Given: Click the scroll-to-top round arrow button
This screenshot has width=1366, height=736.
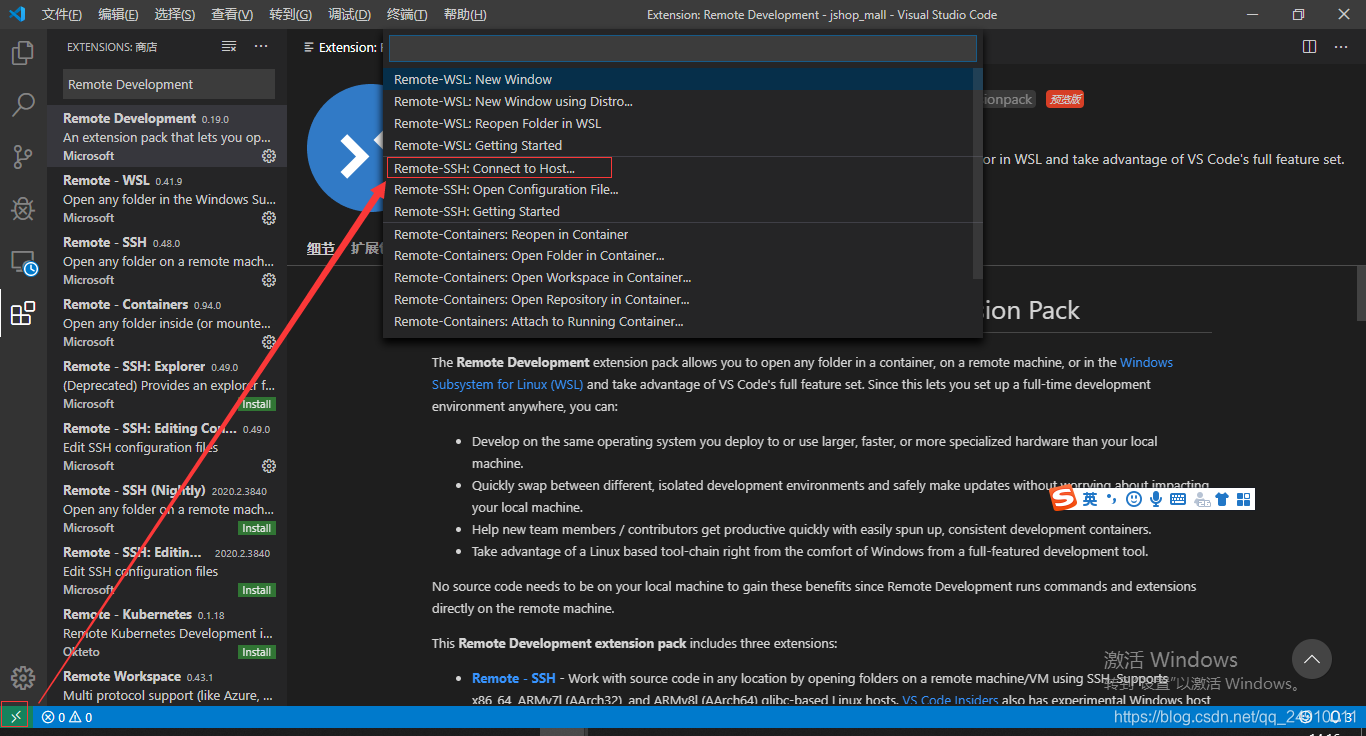Looking at the screenshot, I should tap(1312, 659).
